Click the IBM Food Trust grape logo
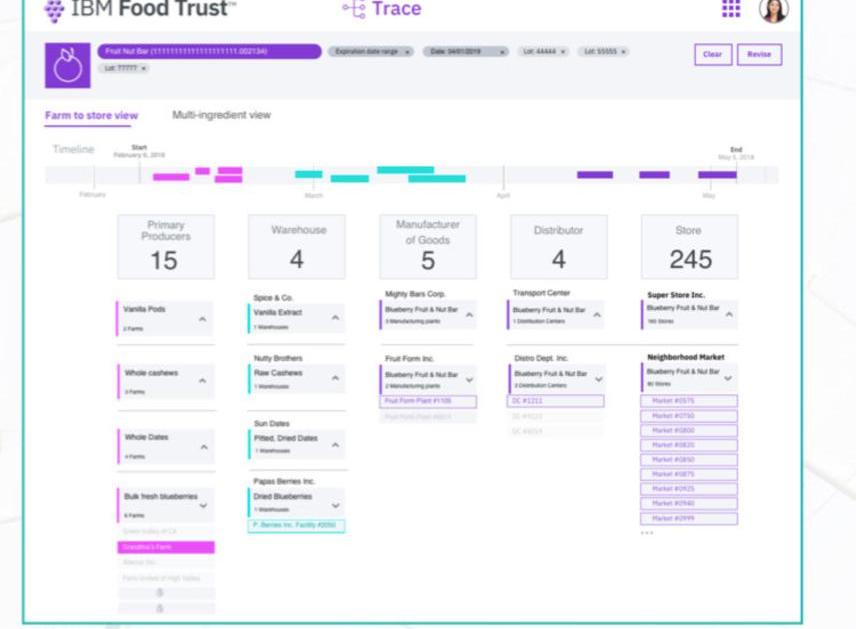This screenshot has width=856, height=629. pos(54,10)
